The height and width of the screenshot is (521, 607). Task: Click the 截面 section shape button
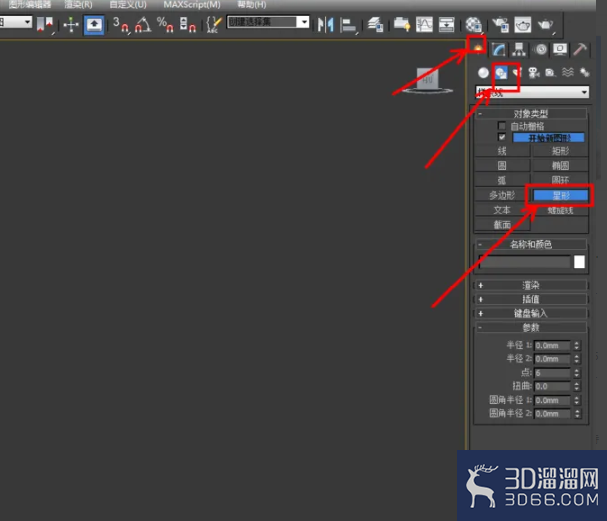[502, 225]
